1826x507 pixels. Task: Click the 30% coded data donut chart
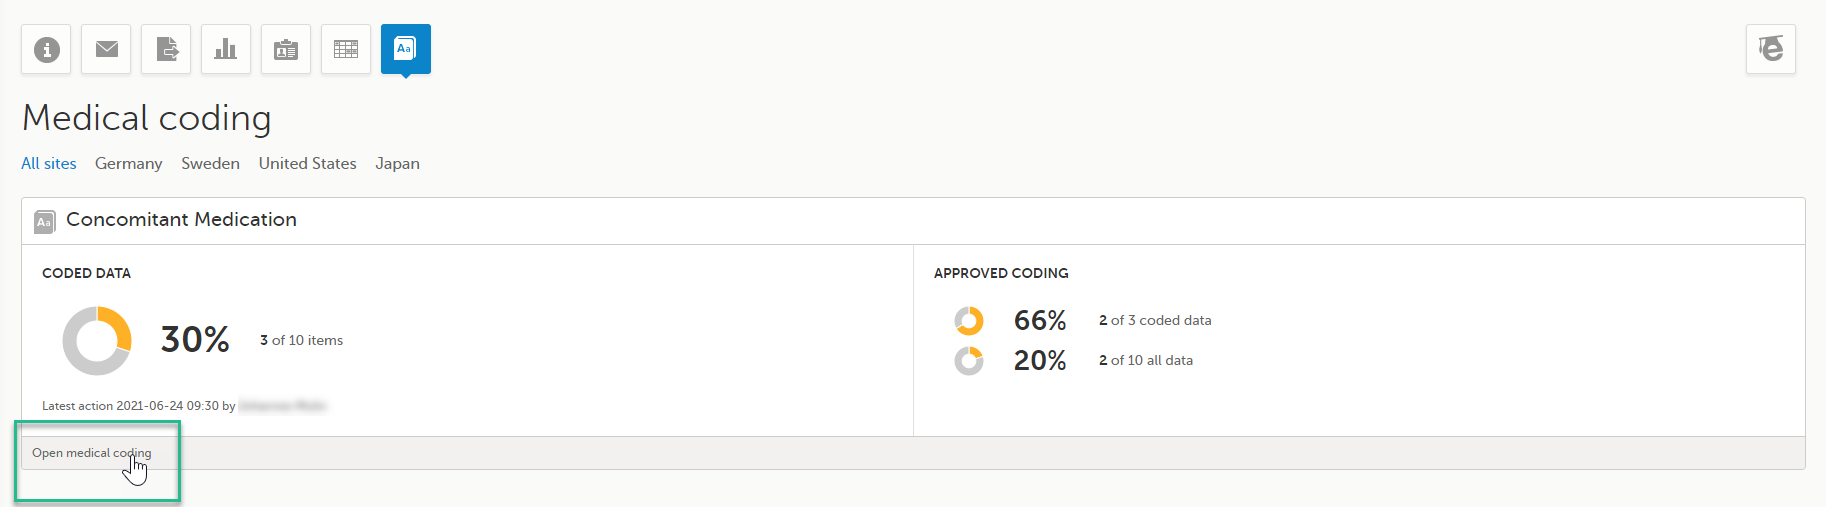click(97, 341)
